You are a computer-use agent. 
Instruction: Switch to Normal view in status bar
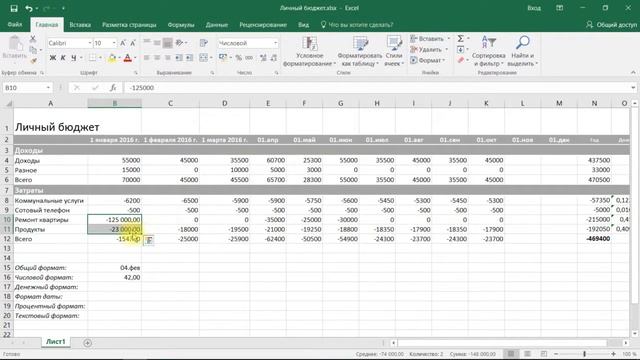point(511,354)
